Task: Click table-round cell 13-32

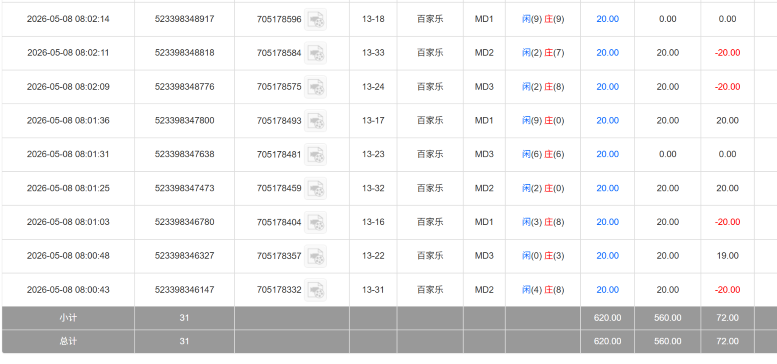Action: [x=373, y=188]
